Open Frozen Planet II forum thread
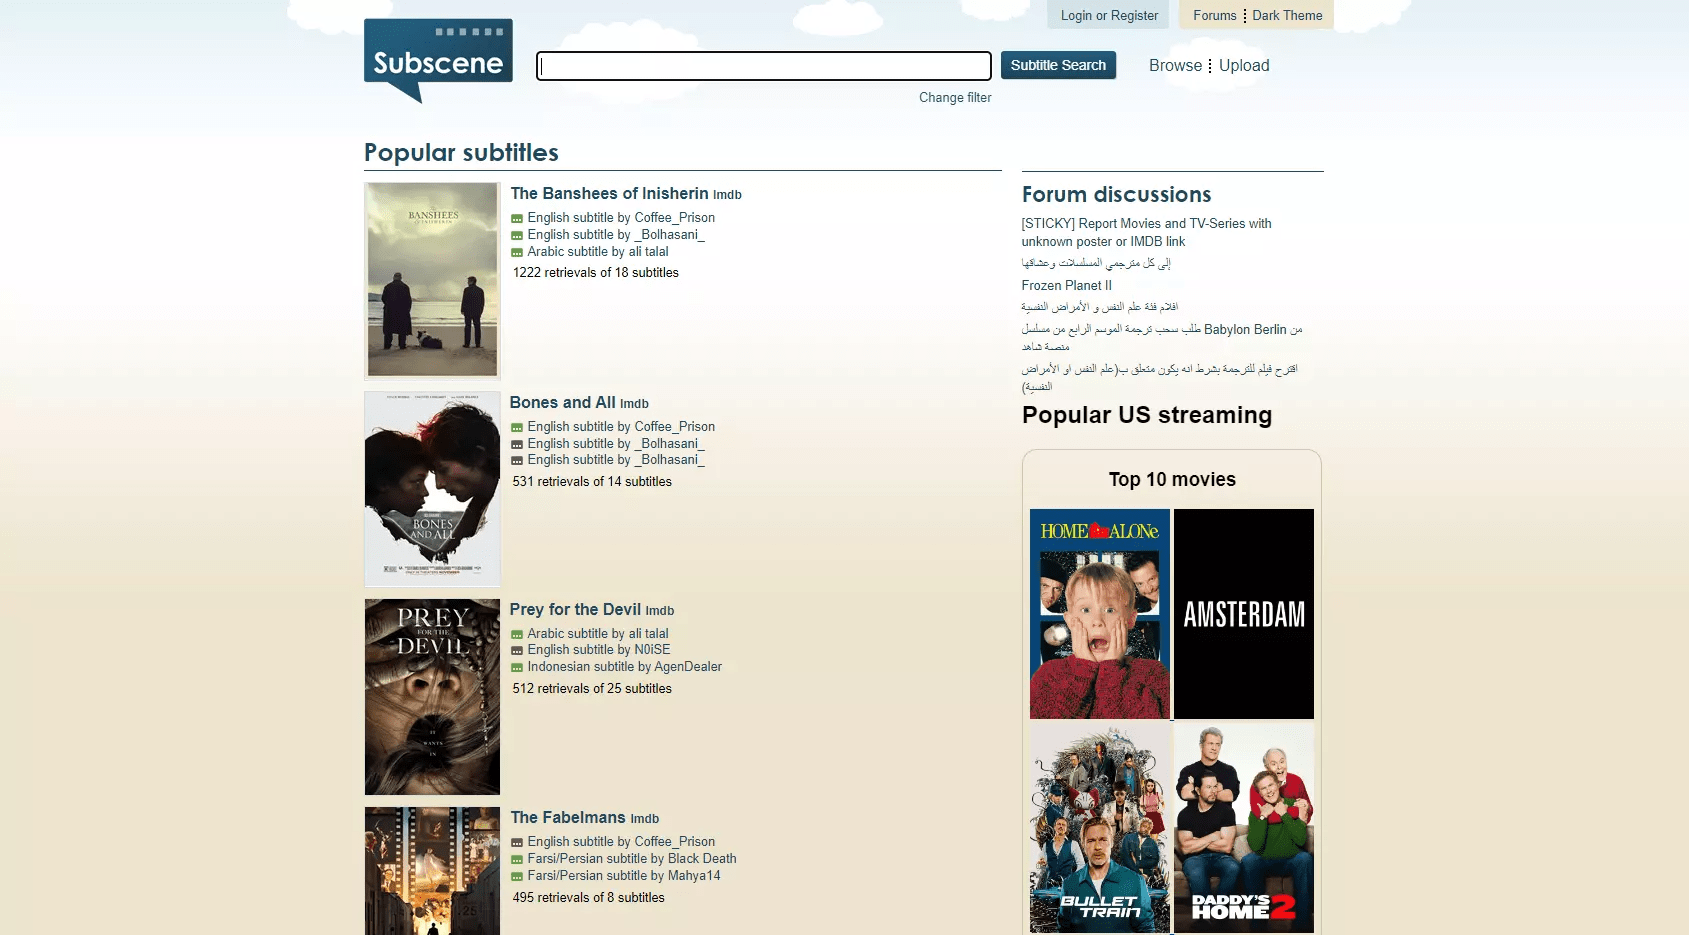1689x935 pixels. point(1066,285)
